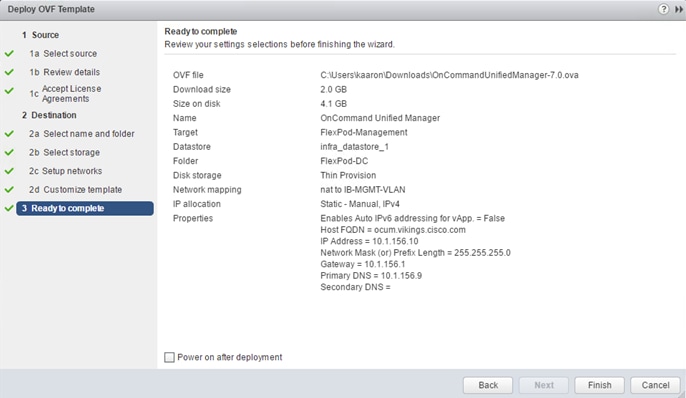Click the Size on disk value 4.1 GB

point(333,104)
